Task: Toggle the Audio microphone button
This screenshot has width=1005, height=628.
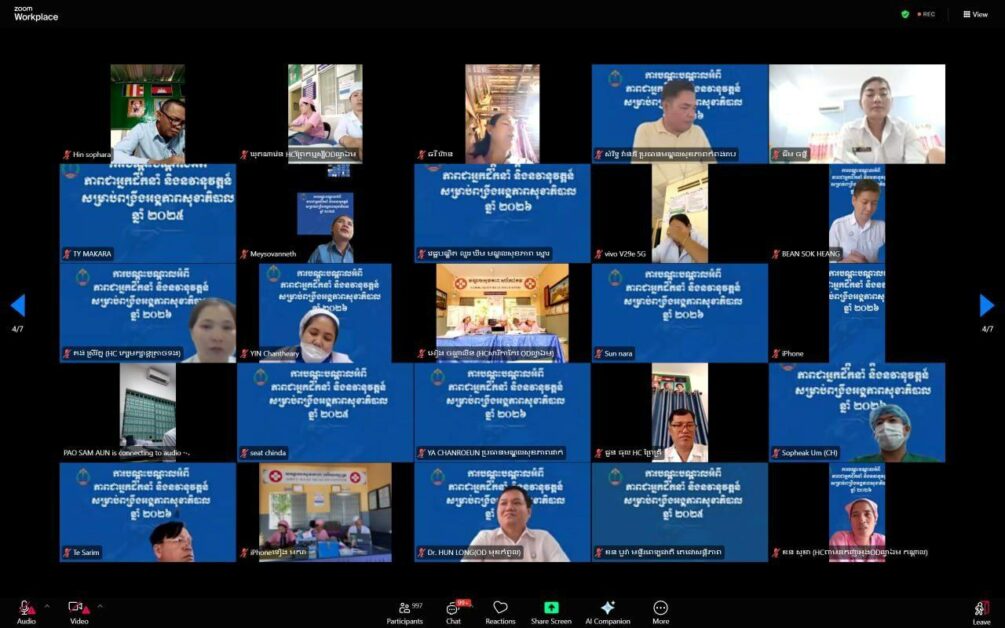Action: click(26, 609)
